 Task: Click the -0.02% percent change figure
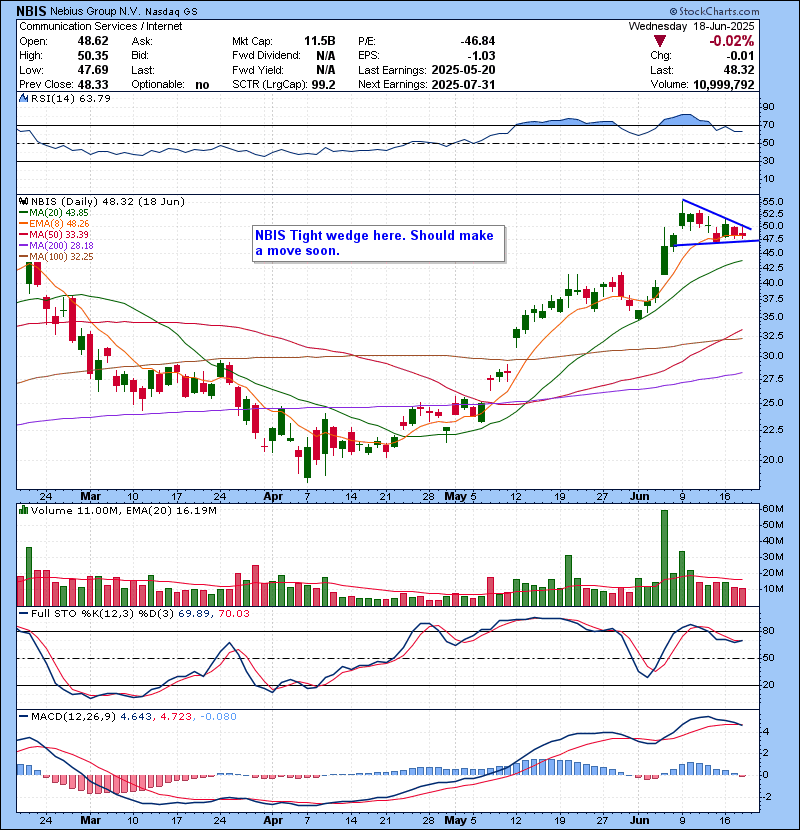(732, 41)
